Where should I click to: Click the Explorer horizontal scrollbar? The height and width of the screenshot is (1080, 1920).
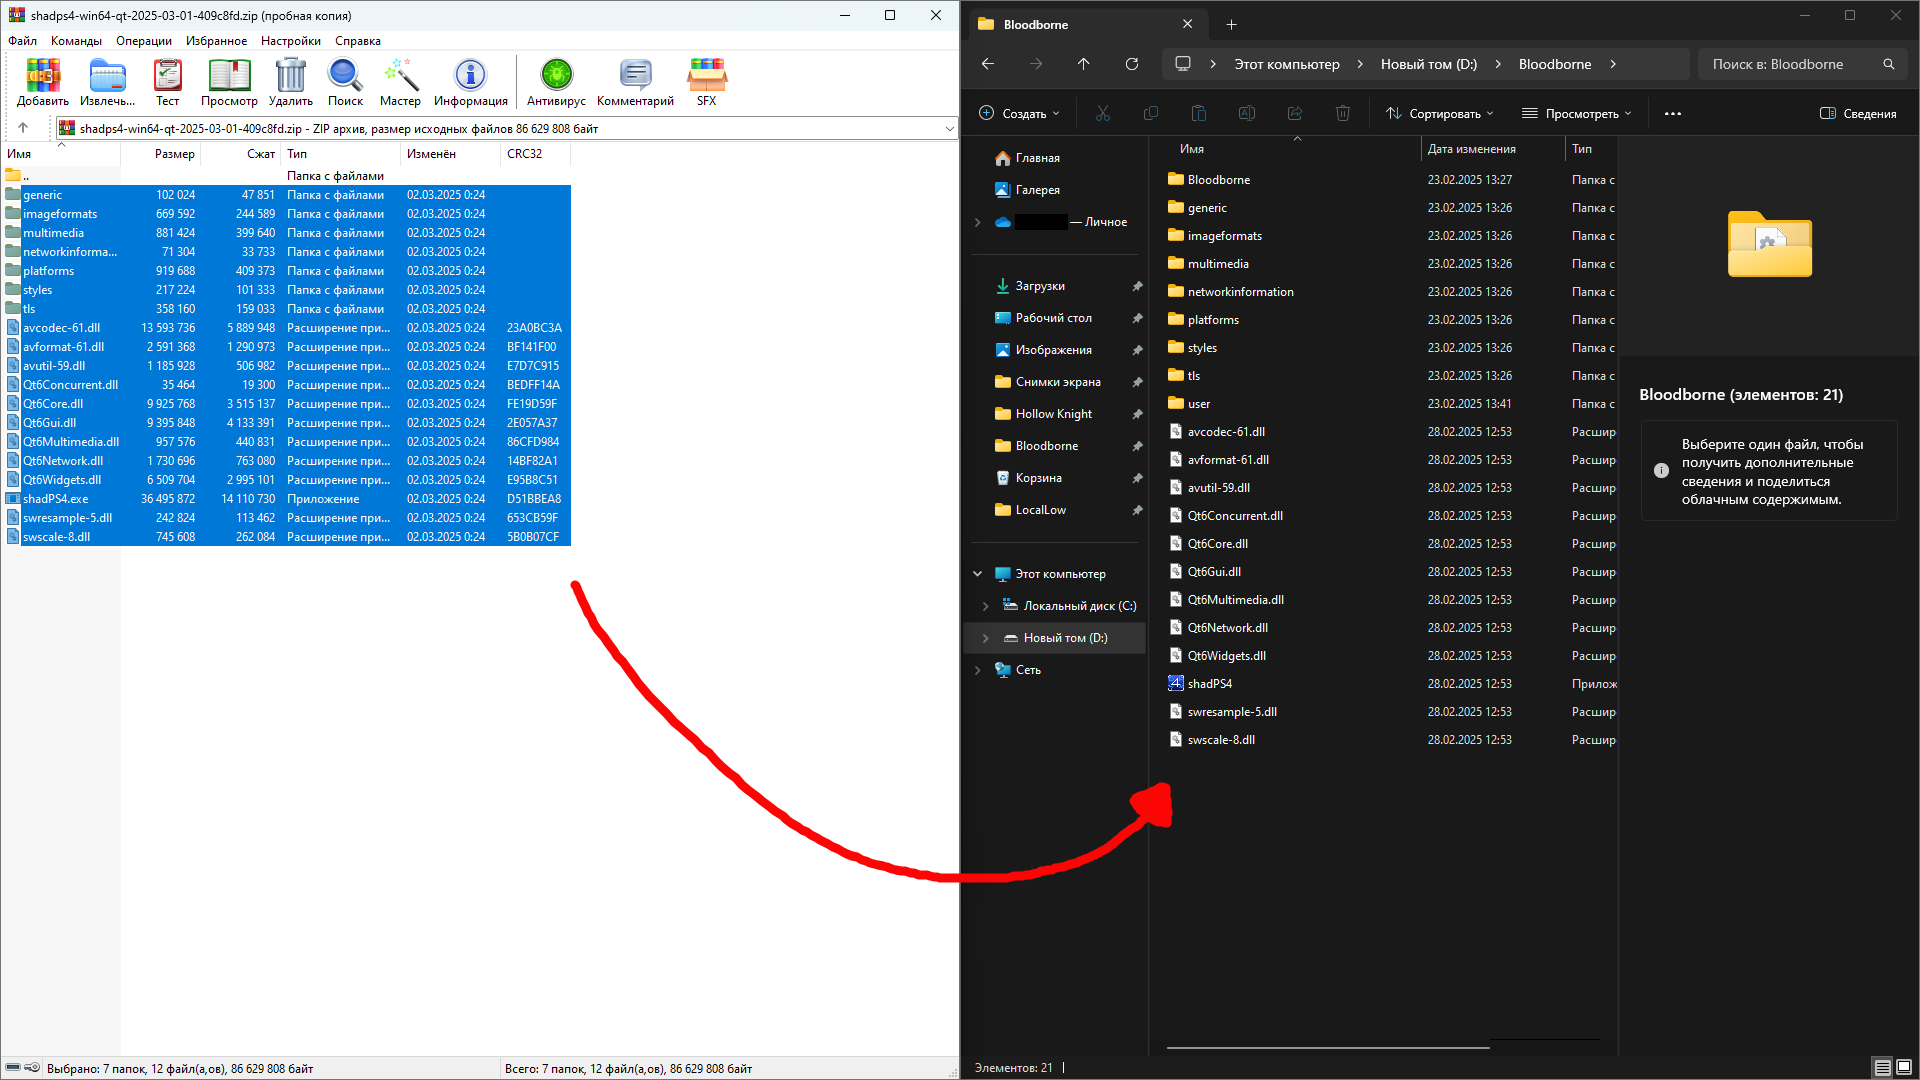pyautogui.click(x=1328, y=1048)
